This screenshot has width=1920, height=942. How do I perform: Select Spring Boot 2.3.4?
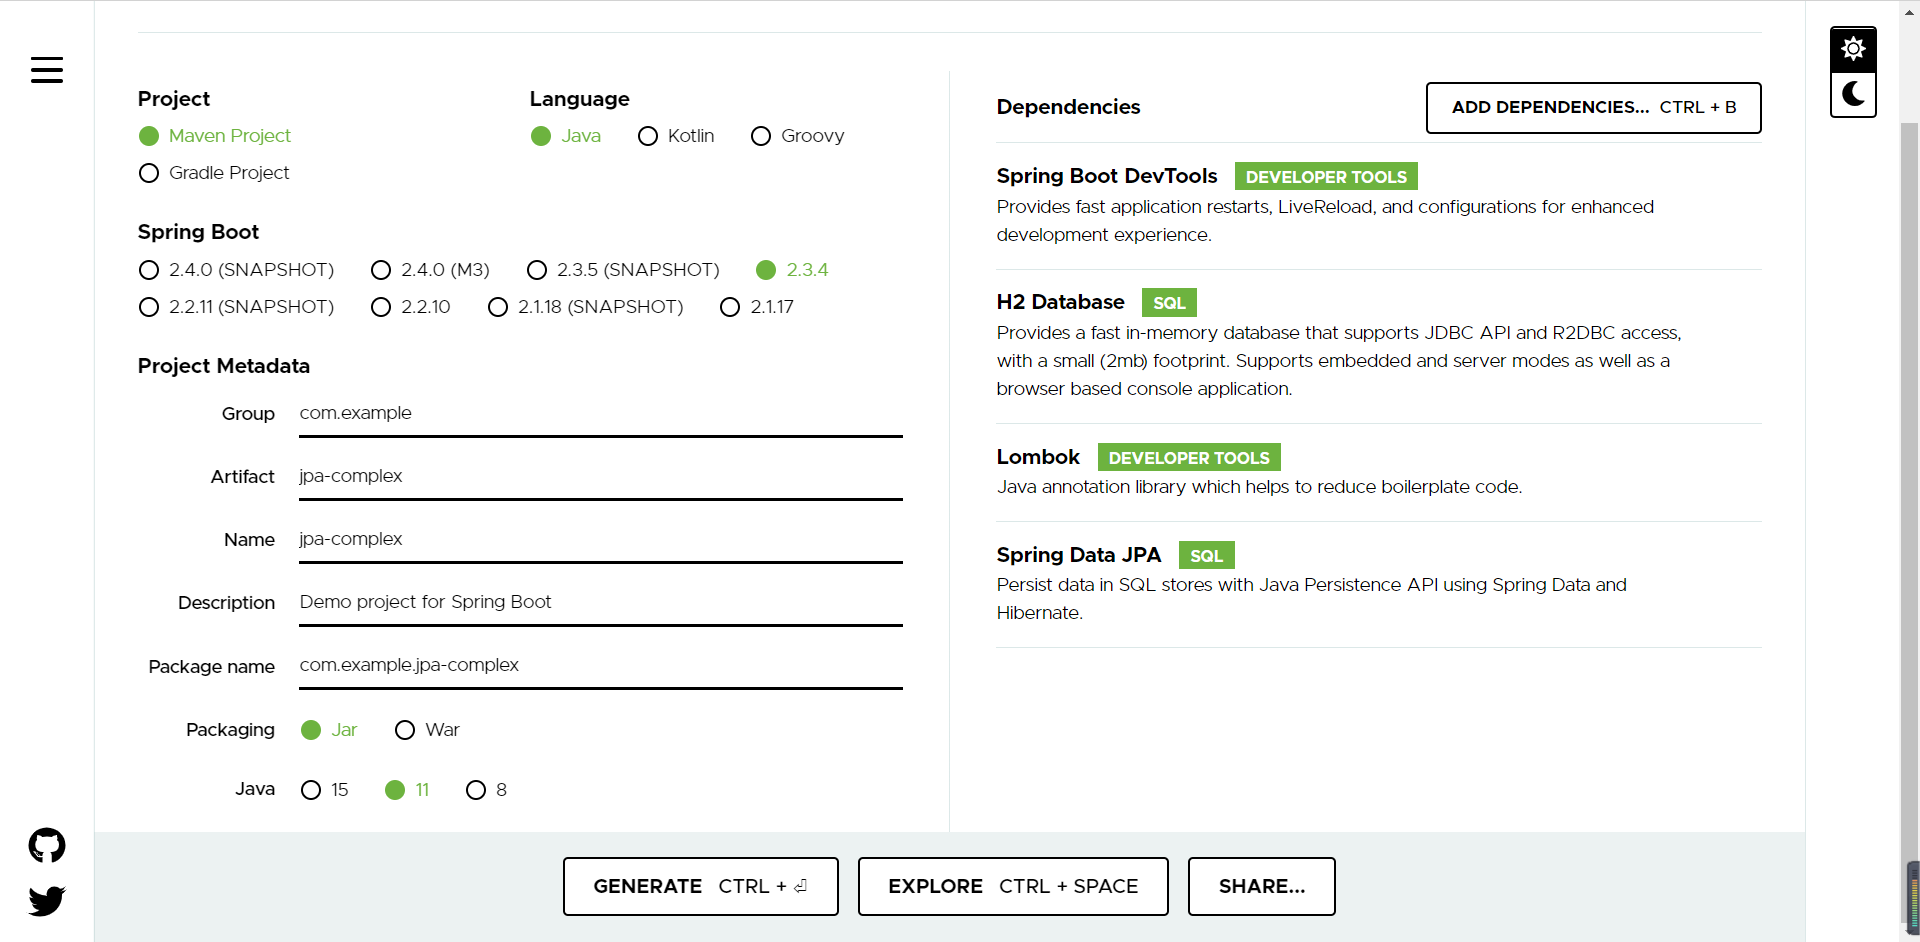pos(792,270)
